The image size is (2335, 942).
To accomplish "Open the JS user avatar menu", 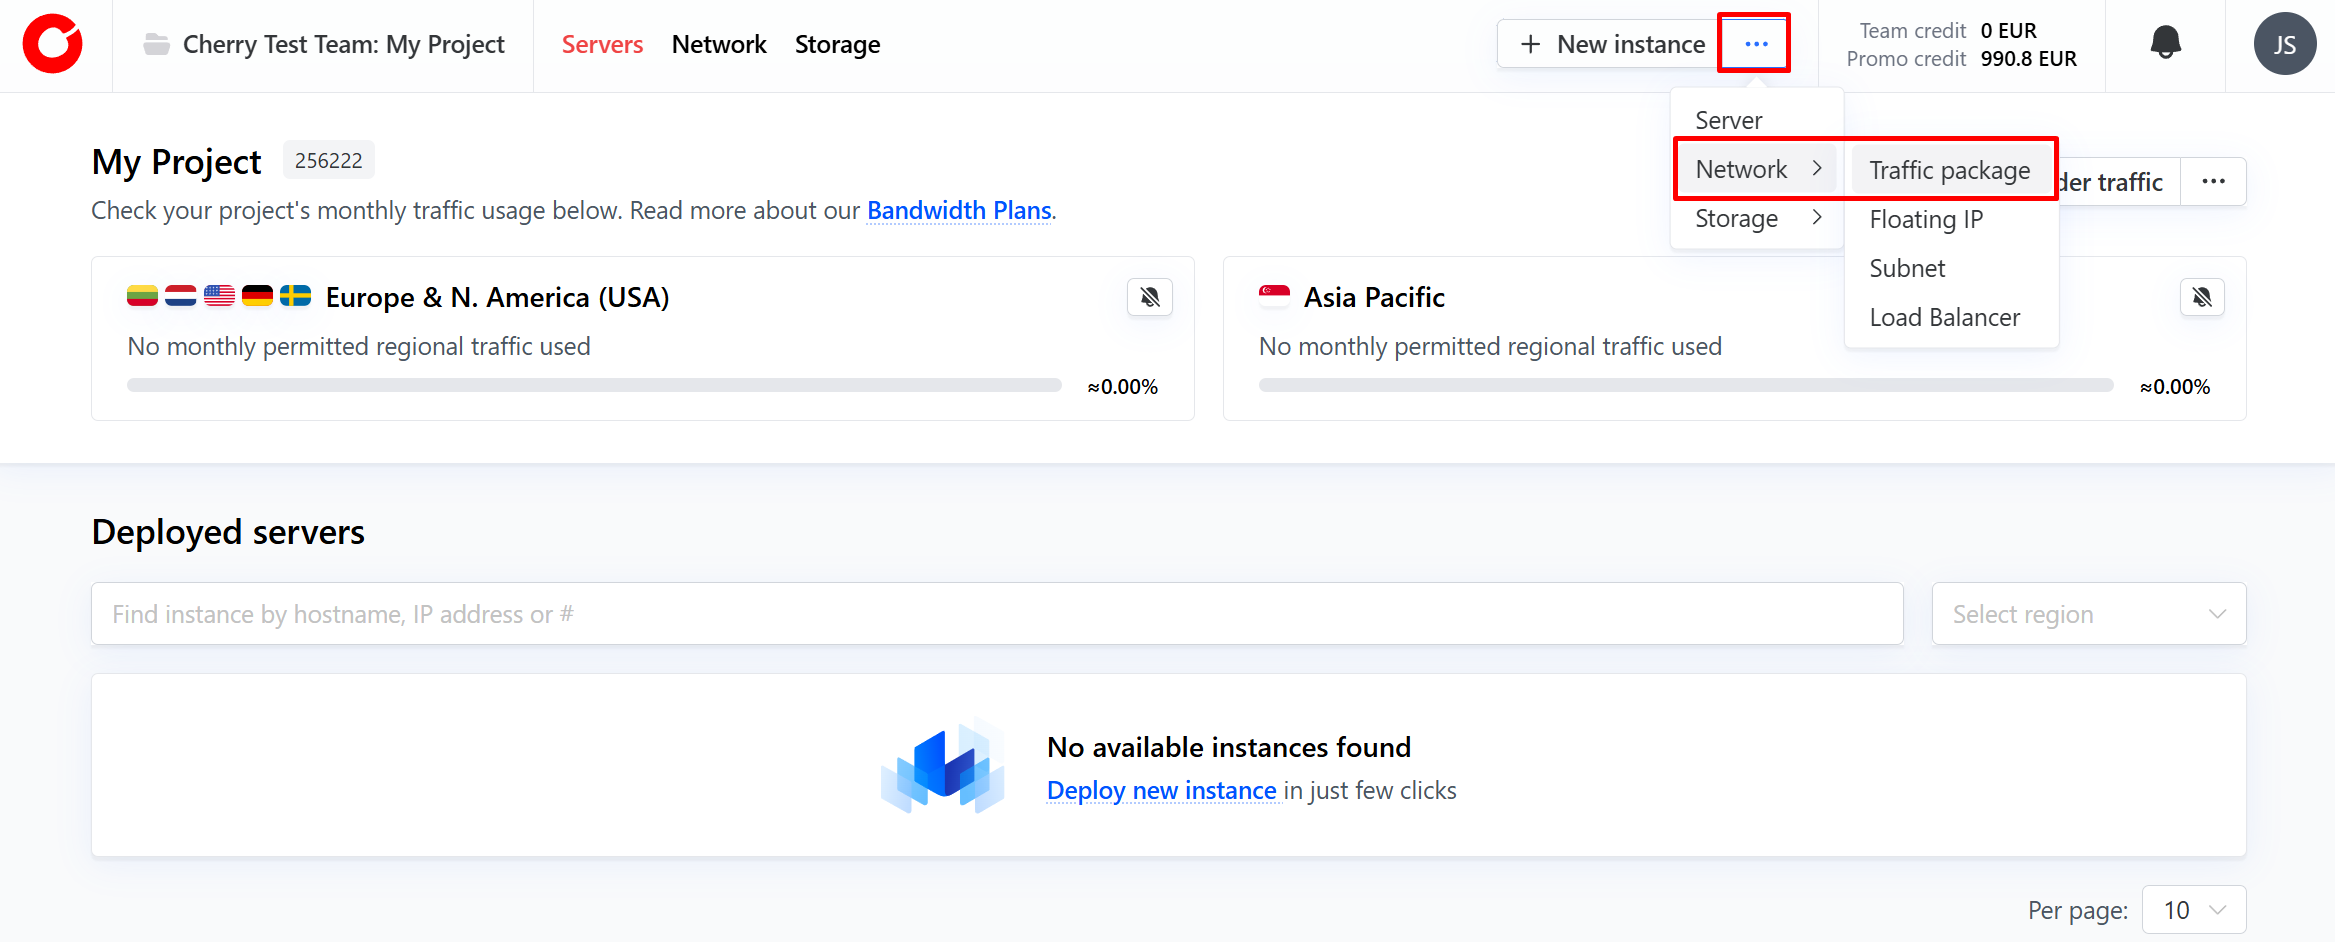I will (2284, 45).
